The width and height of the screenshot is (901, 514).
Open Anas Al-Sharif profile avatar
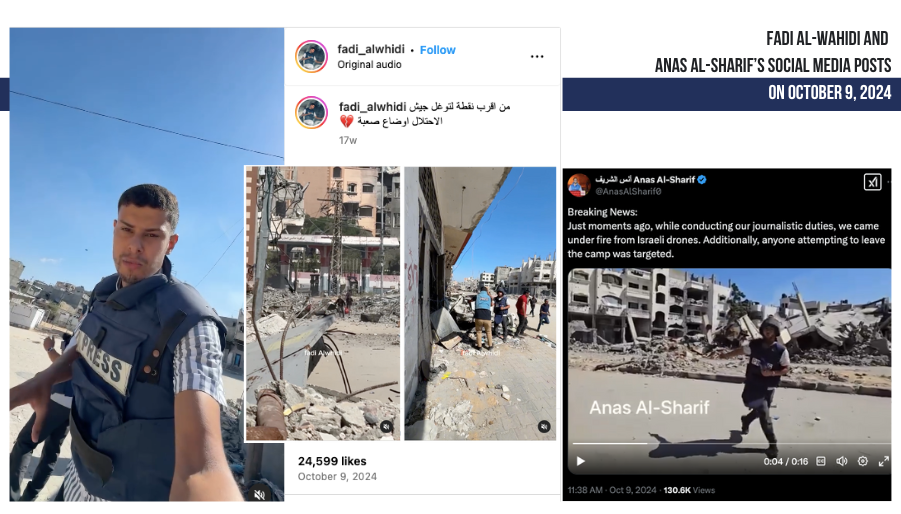tap(579, 185)
